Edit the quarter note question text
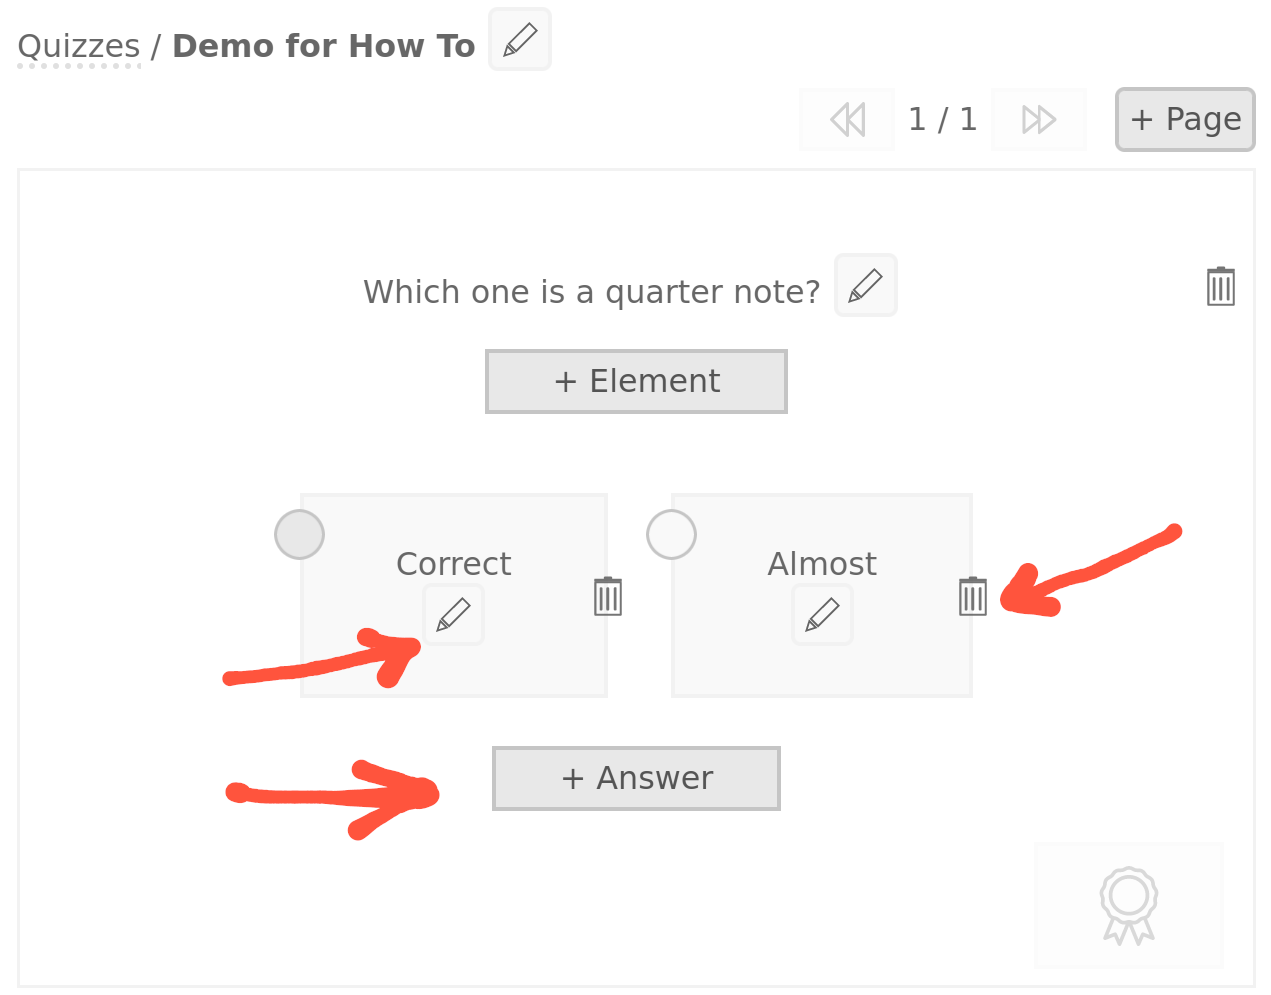 coord(865,285)
